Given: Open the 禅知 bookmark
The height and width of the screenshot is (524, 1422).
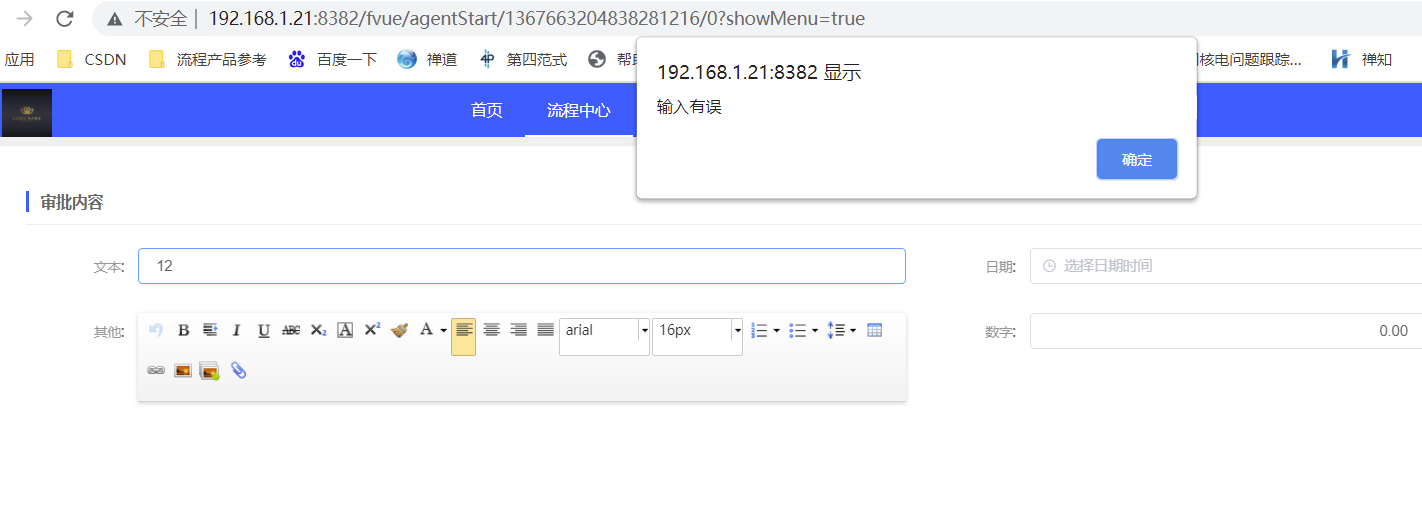Looking at the screenshot, I should pos(1361,59).
